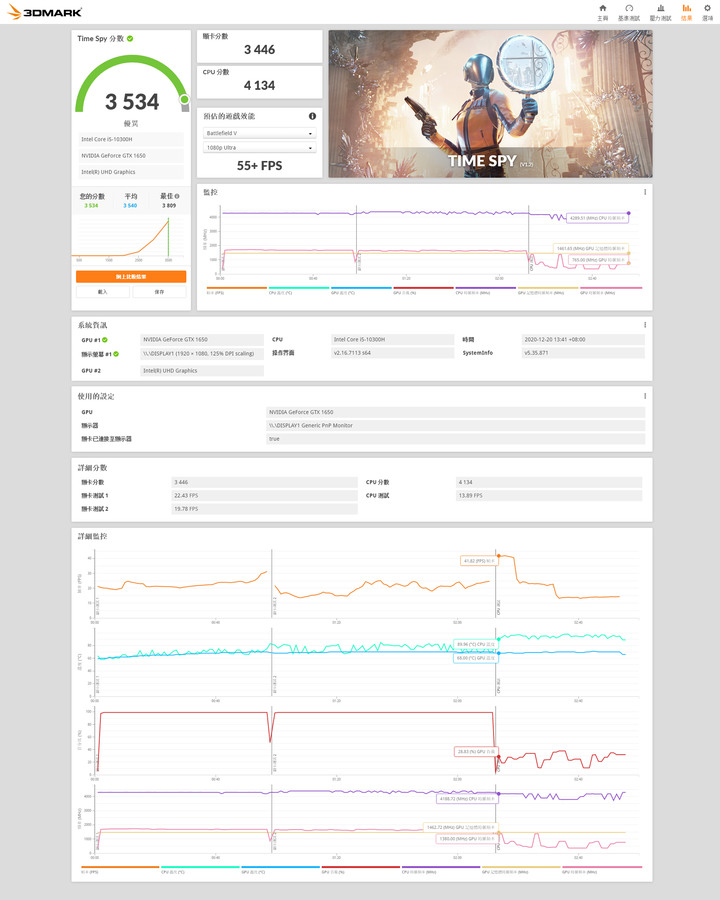
Task: Click the green check next to GPU #1
Action: [104, 340]
